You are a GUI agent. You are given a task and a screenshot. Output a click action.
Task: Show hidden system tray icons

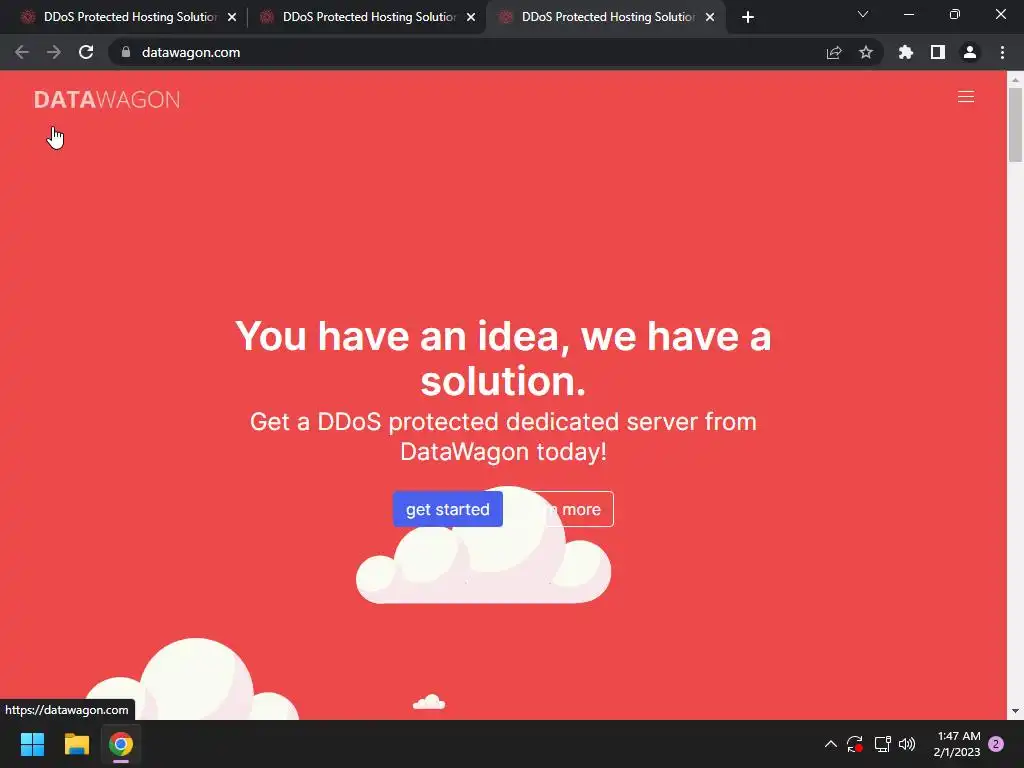[831, 744]
